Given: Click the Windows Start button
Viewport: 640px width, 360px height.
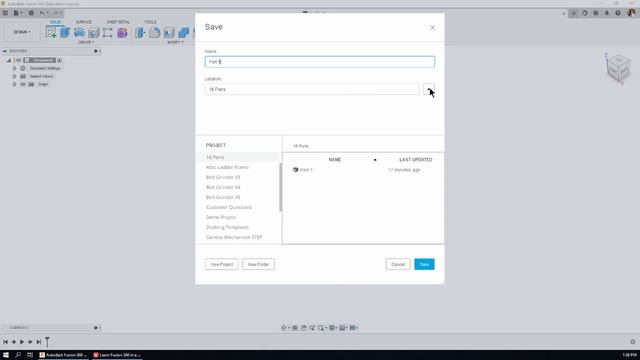Looking at the screenshot, I should click(x=6, y=355).
